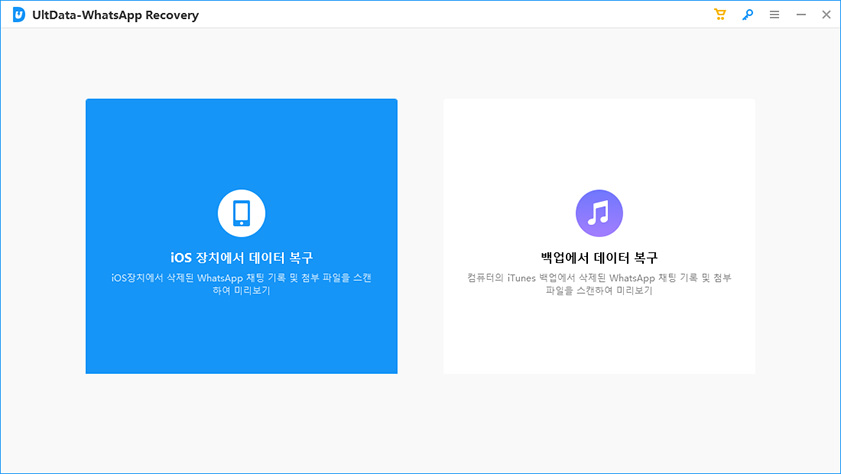Select the 'iOS 장치에서 데이터 복구' heading

pyautogui.click(x=241, y=257)
